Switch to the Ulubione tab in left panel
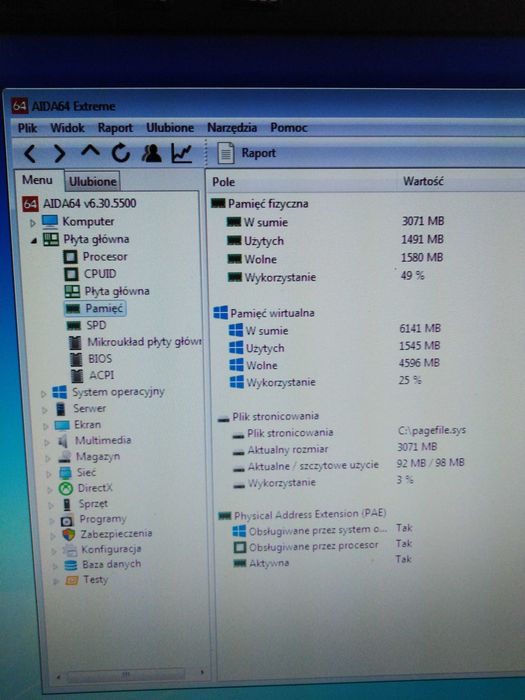The image size is (525, 700). [x=92, y=182]
